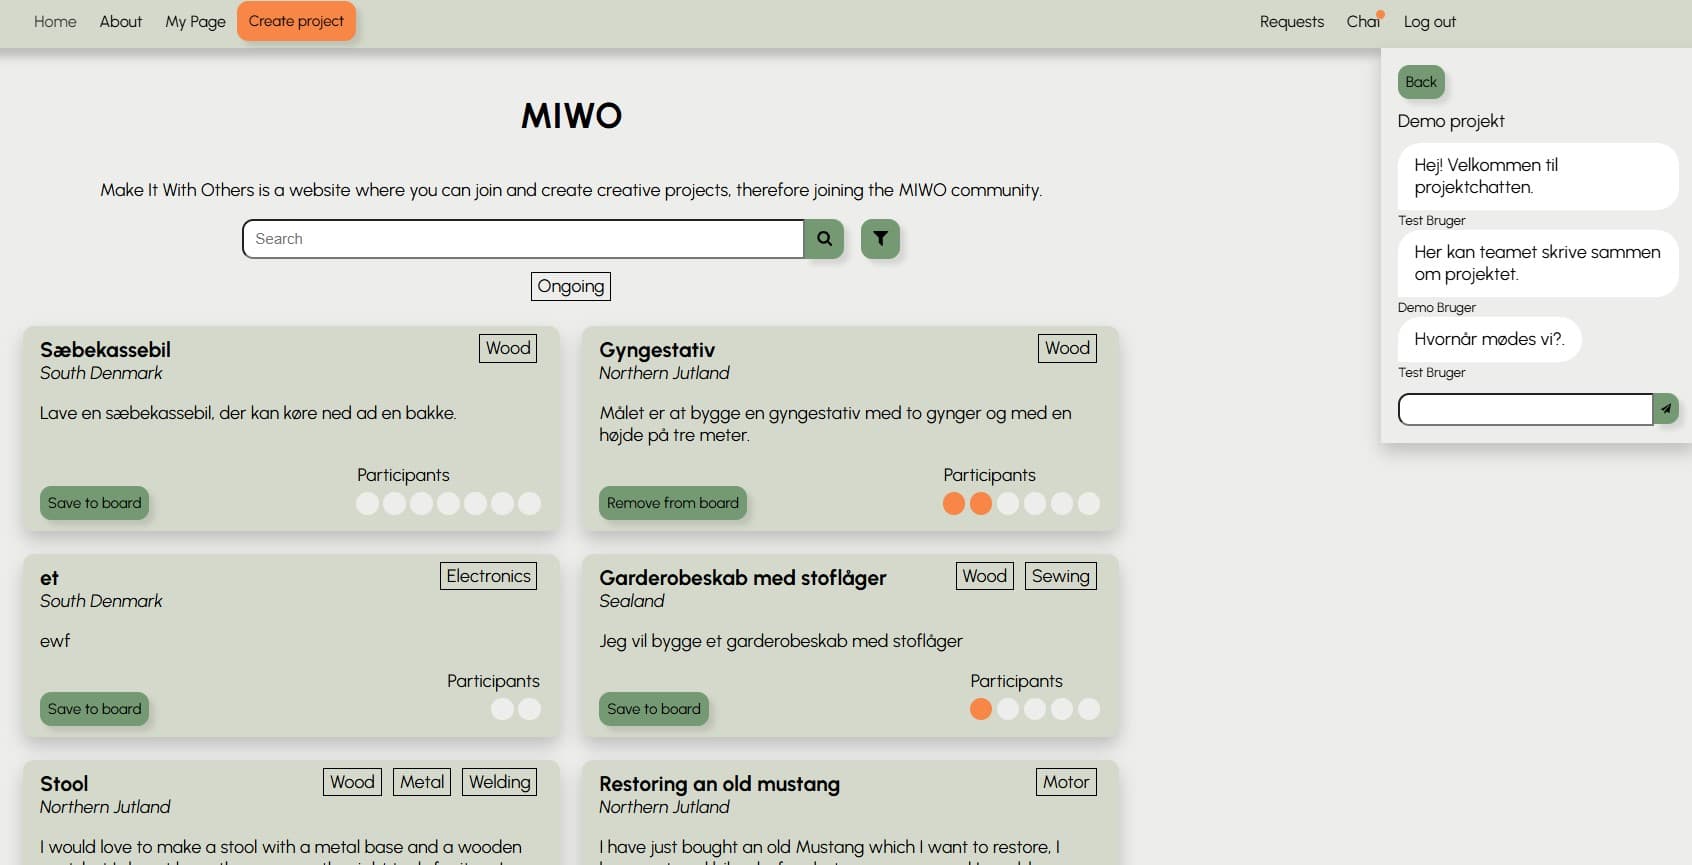The image size is (1692, 865).
Task: Go to Home in navigation bar
Action: pyautogui.click(x=55, y=21)
